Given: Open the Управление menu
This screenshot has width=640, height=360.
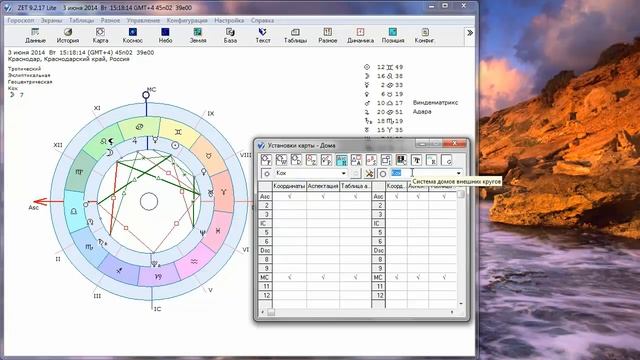Looking at the screenshot, I should click(143, 20).
